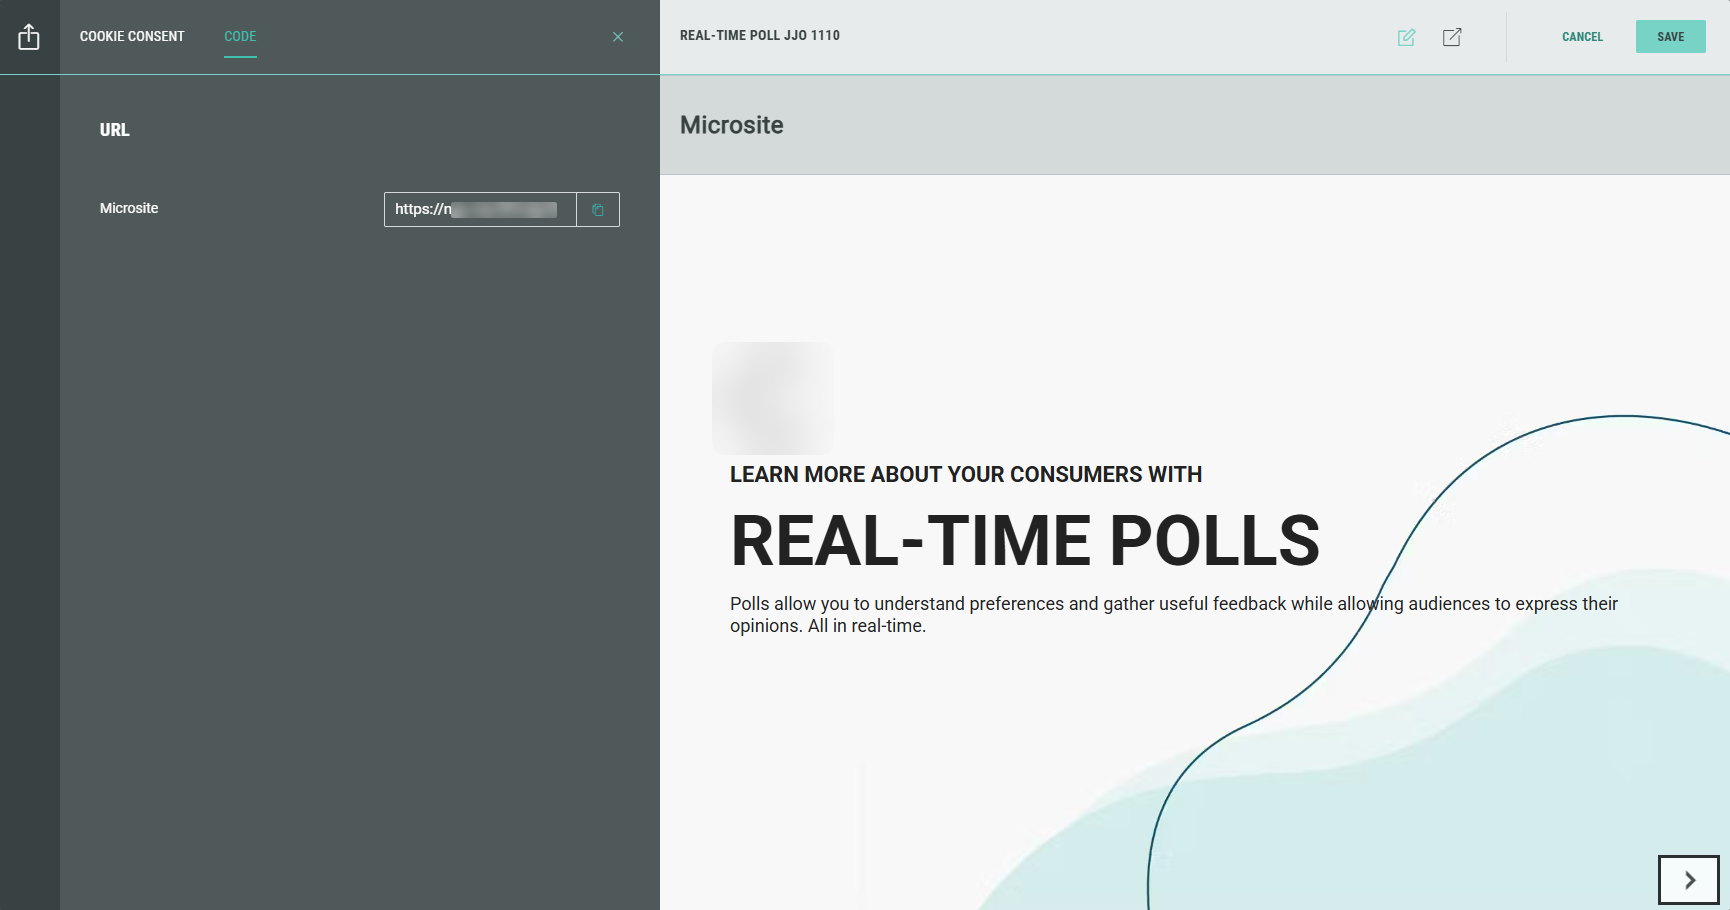Viewport: 1730px width, 910px height.
Task: Copy the Microsite URL with the copy icon
Action: (x=598, y=210)
